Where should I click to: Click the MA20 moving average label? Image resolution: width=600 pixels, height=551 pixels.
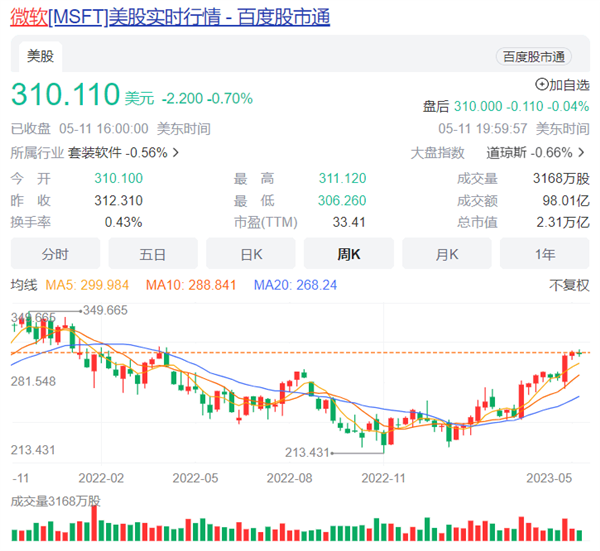coord(295,285)
